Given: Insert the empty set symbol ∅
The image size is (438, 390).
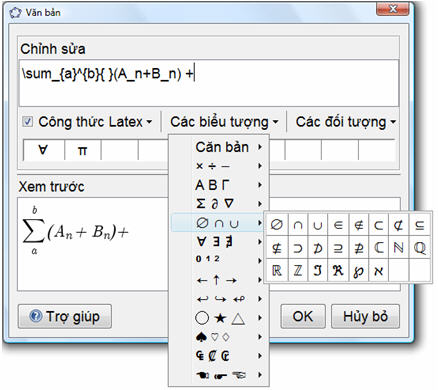Looking at the screenshot, I should 276,225.
